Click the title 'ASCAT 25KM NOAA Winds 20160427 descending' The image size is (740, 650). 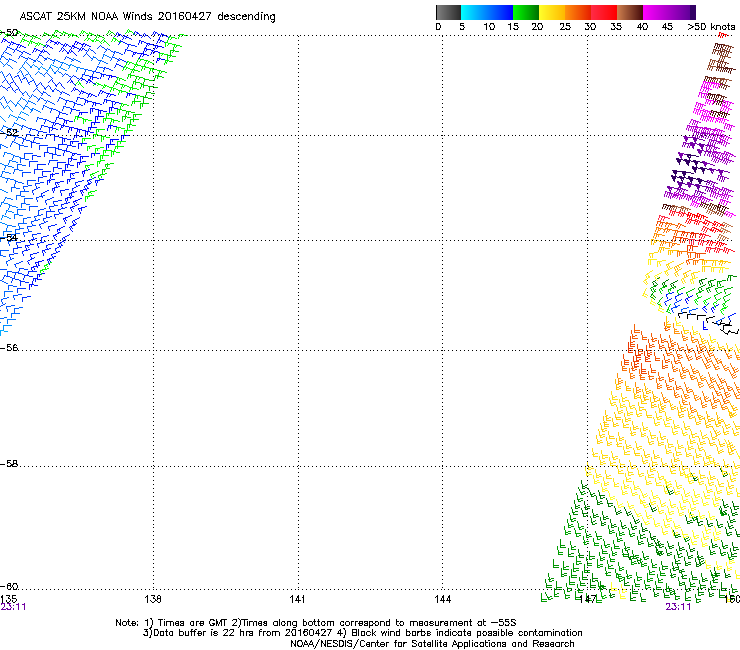click(x=147, y=17)
